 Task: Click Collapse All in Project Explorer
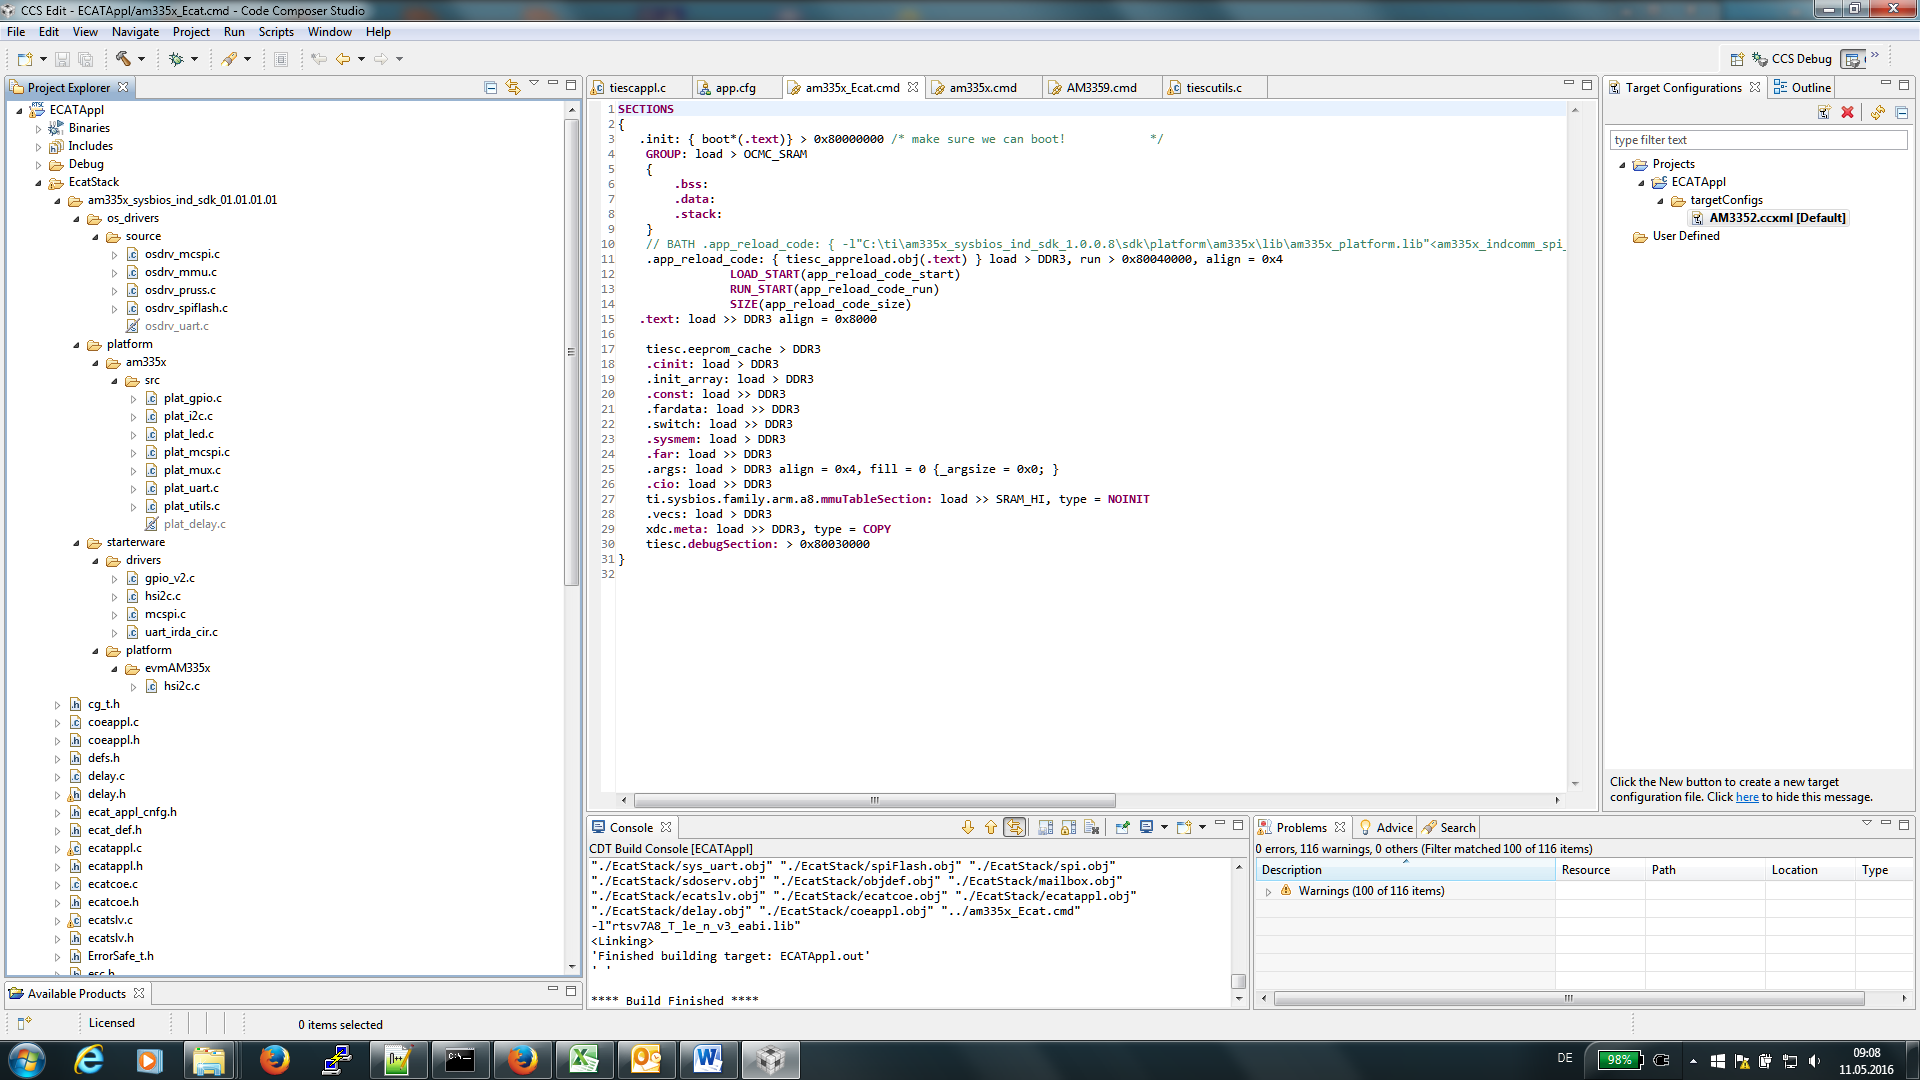(x=490, y=87)
